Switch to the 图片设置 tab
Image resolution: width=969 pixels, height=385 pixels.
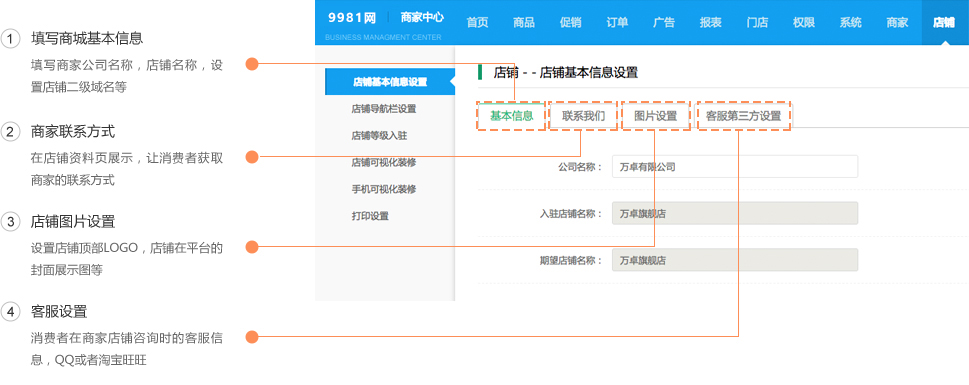coord(656,116)
